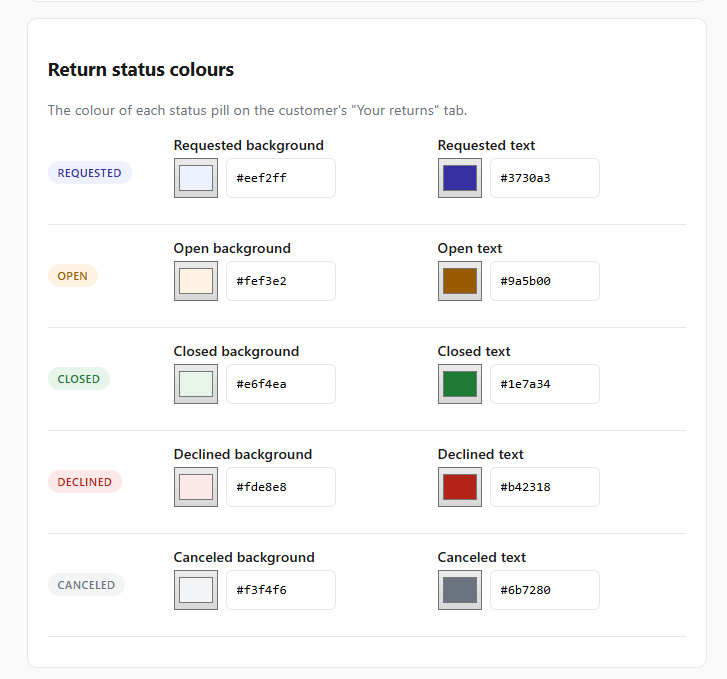
Task: Click the #eef2ff hex input field
Action: (281, 178)
